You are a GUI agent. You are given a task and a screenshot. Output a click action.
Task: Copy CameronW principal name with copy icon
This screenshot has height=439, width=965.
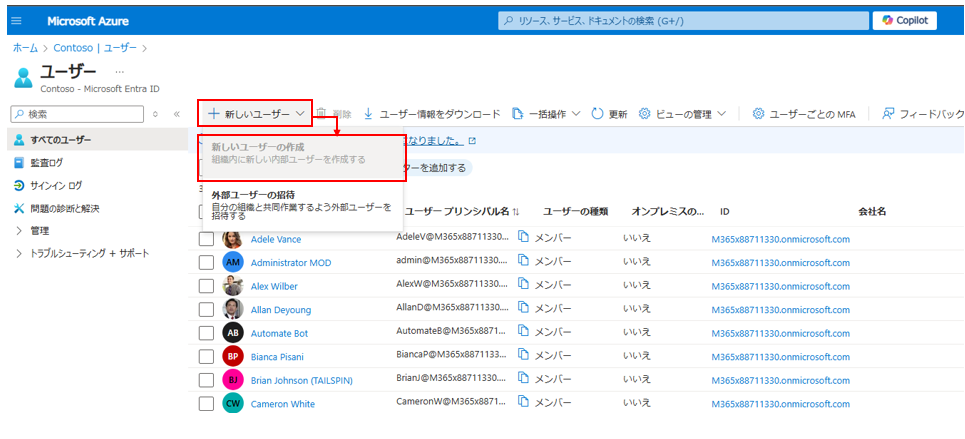pos(524,401)
